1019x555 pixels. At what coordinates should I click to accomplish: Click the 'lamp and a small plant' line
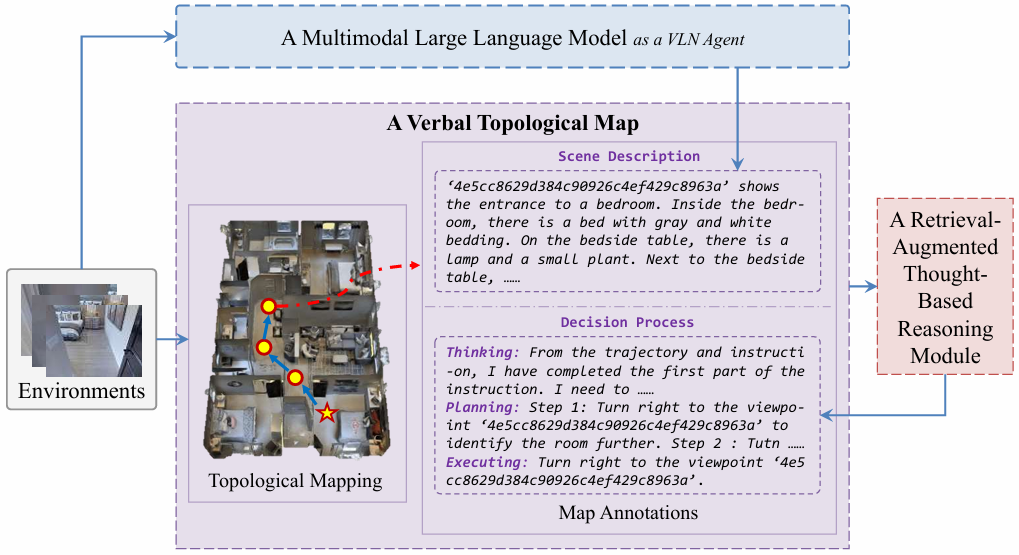coord(625,259)
